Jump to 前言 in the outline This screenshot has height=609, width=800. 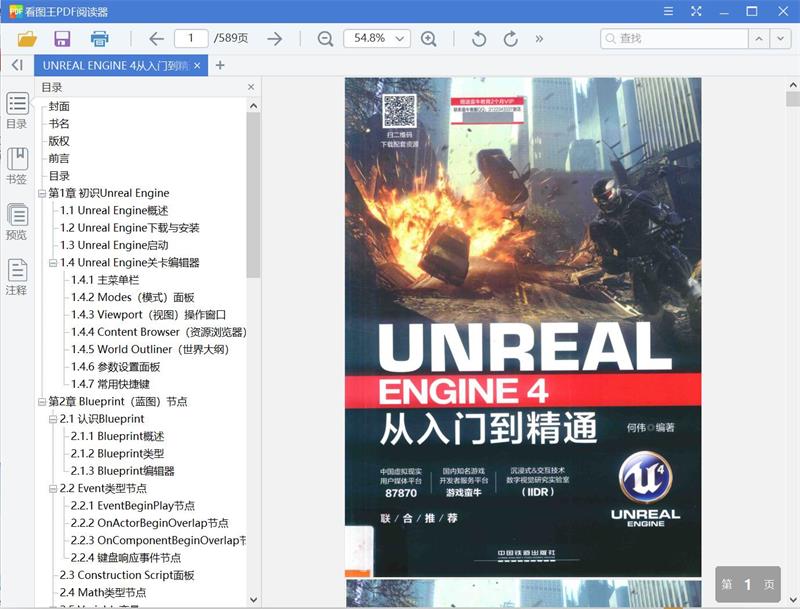click(x=59, y=159)
